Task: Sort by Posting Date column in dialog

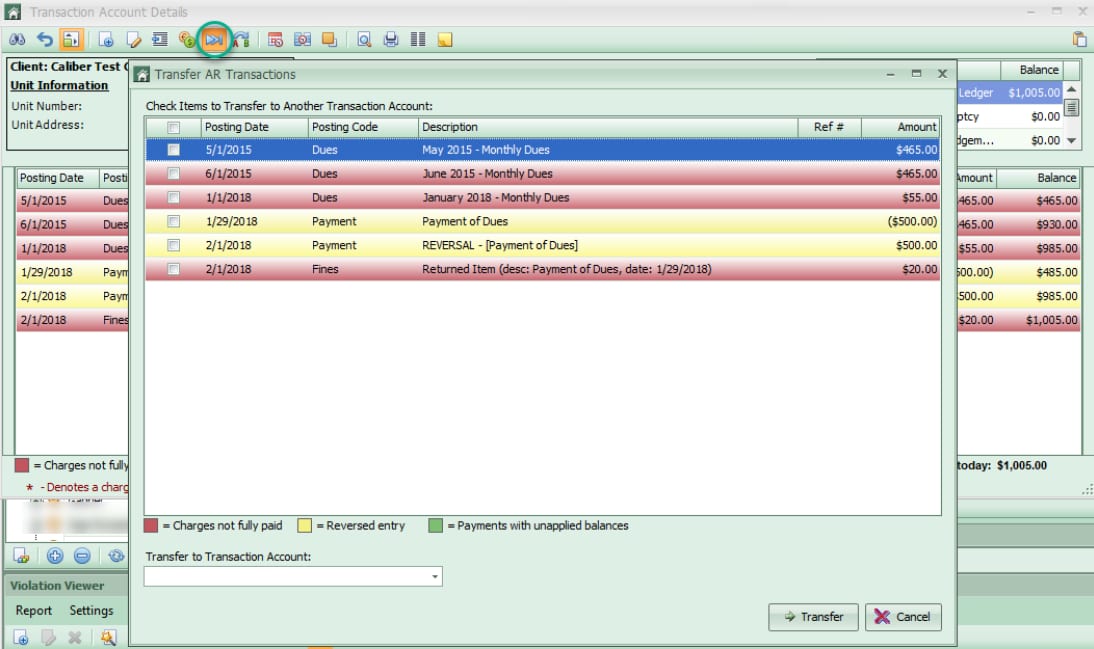Action: tap(255, 127)
